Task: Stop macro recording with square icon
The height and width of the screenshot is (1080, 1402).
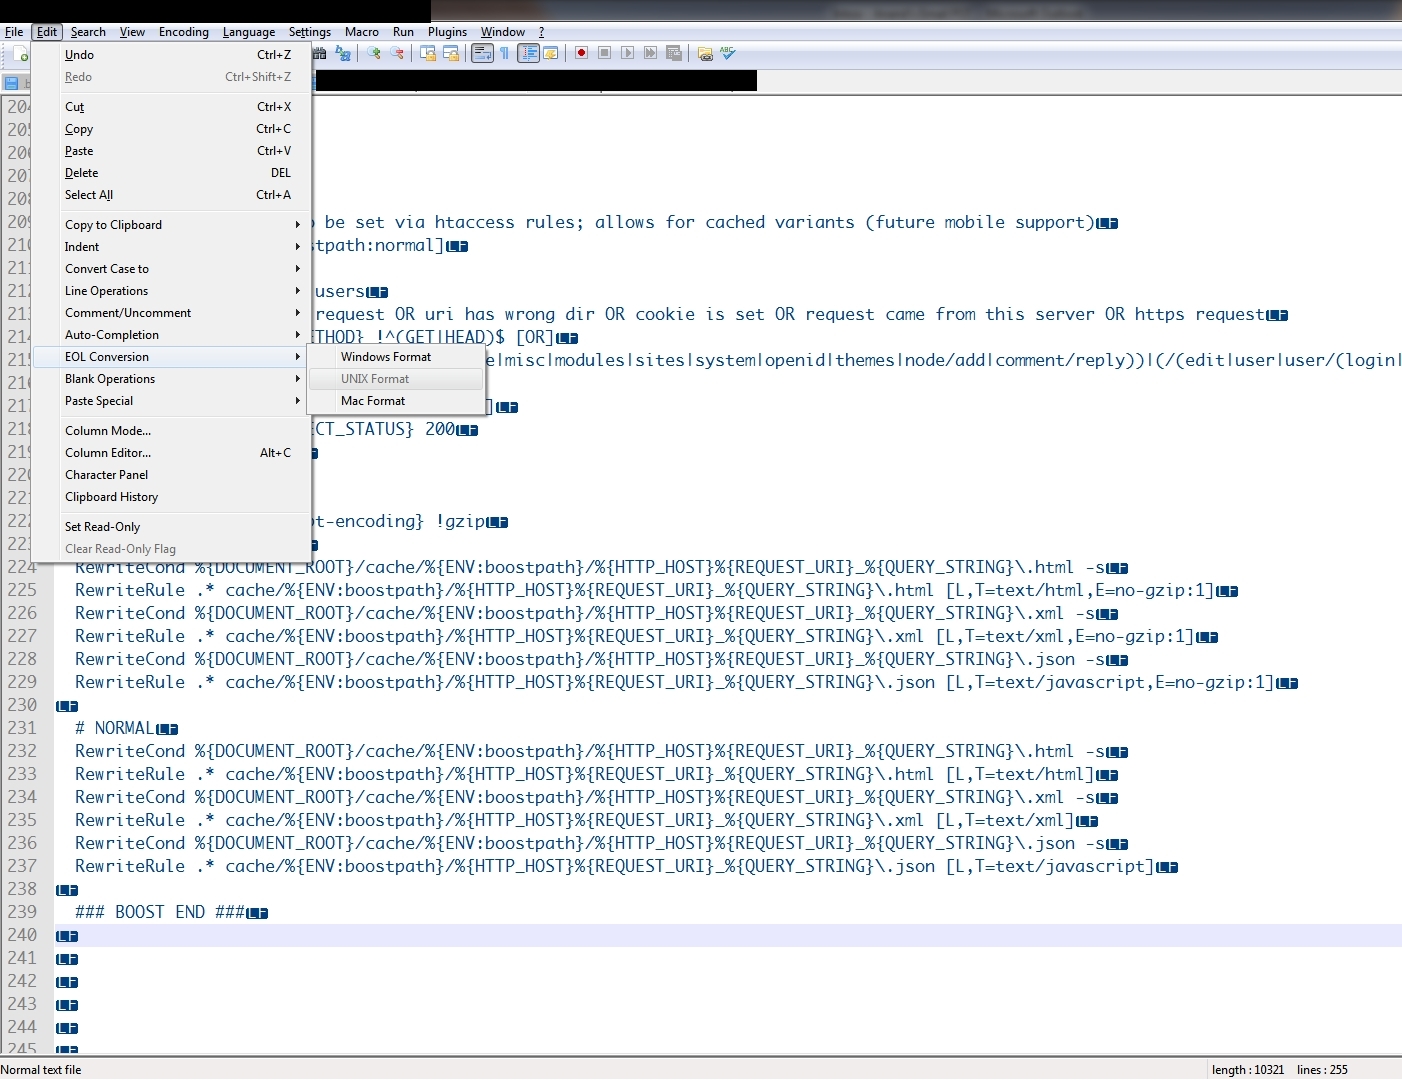Action: [604, 53]
